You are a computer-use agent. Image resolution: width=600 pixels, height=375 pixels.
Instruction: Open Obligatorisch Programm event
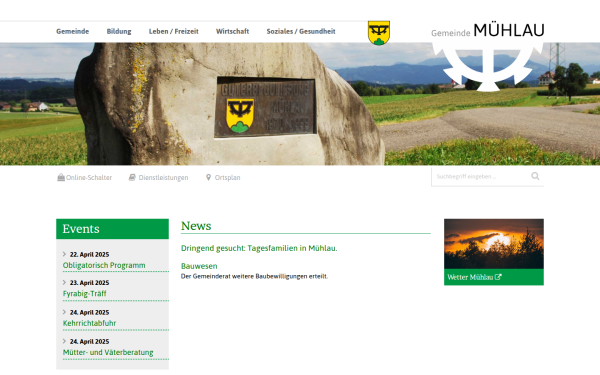pos(104,265)
